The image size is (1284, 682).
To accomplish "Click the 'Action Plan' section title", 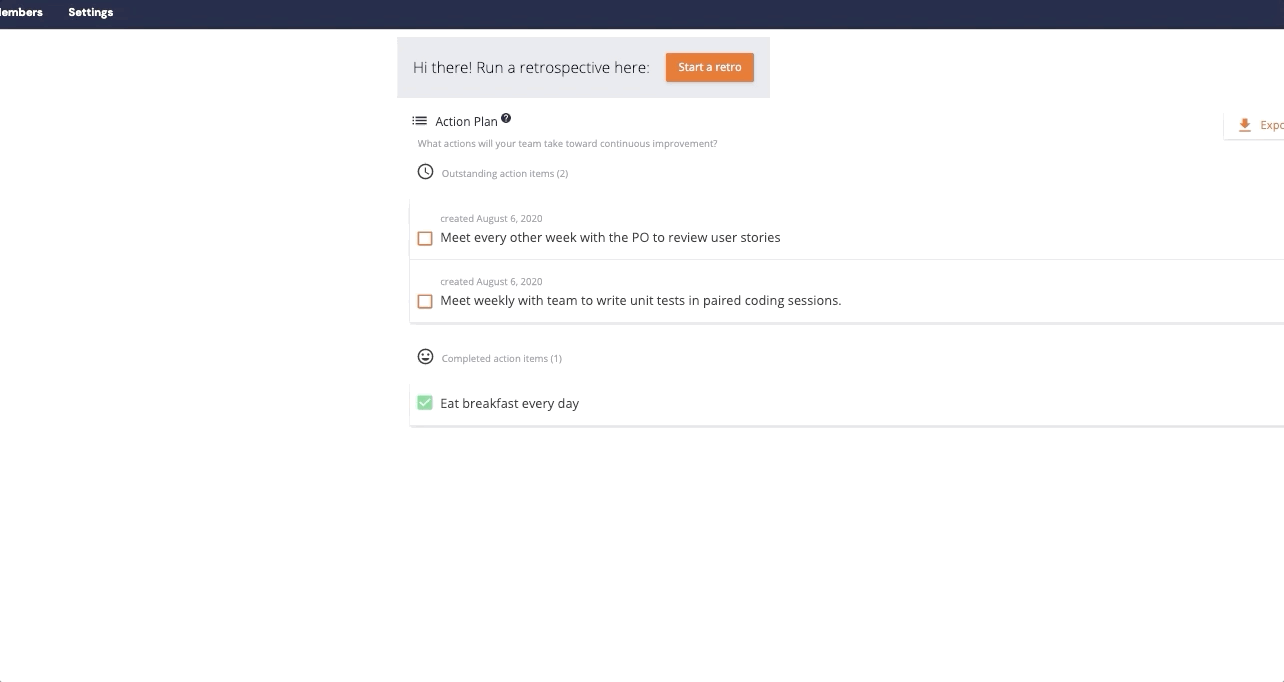I will tap(466, 122).
